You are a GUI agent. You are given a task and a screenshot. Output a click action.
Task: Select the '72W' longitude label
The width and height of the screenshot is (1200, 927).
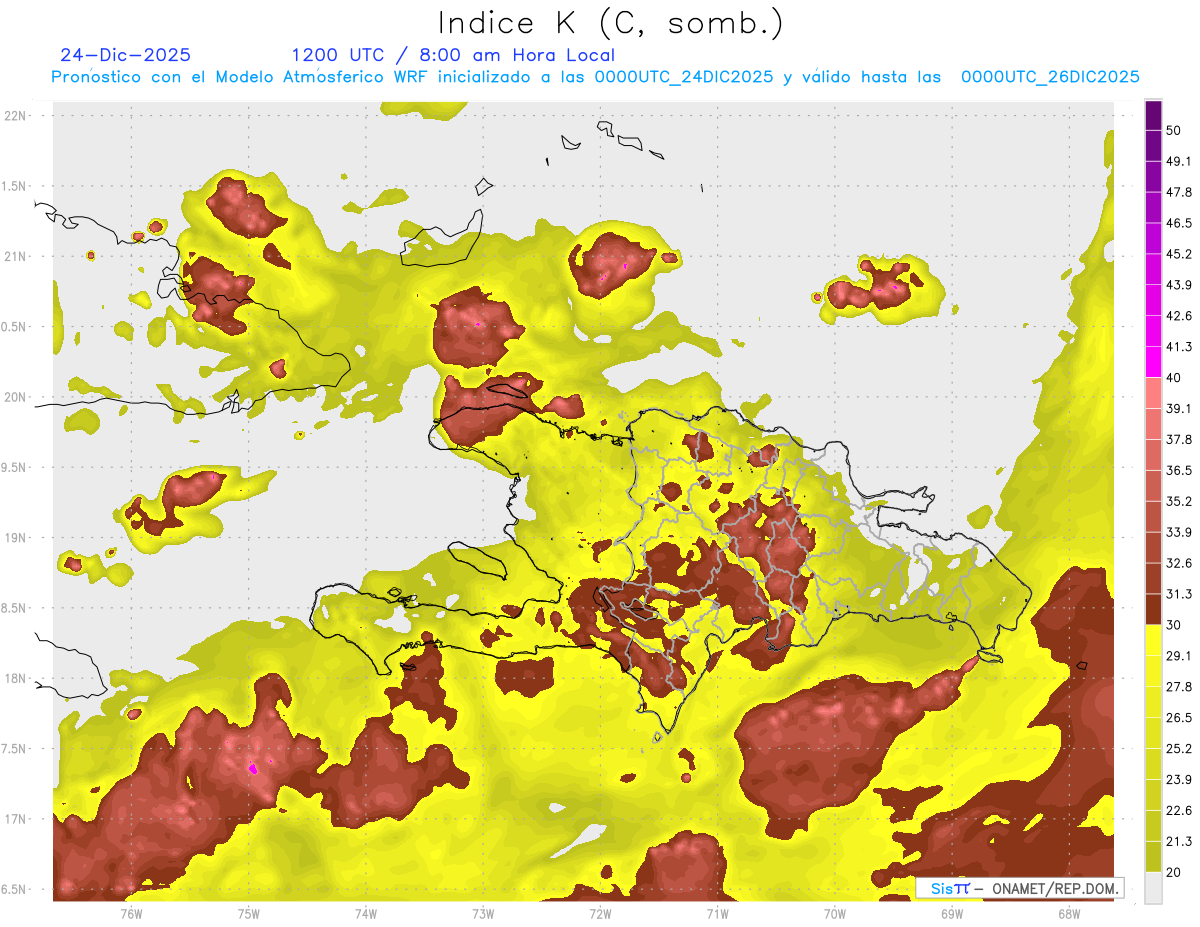coord(600,913)
